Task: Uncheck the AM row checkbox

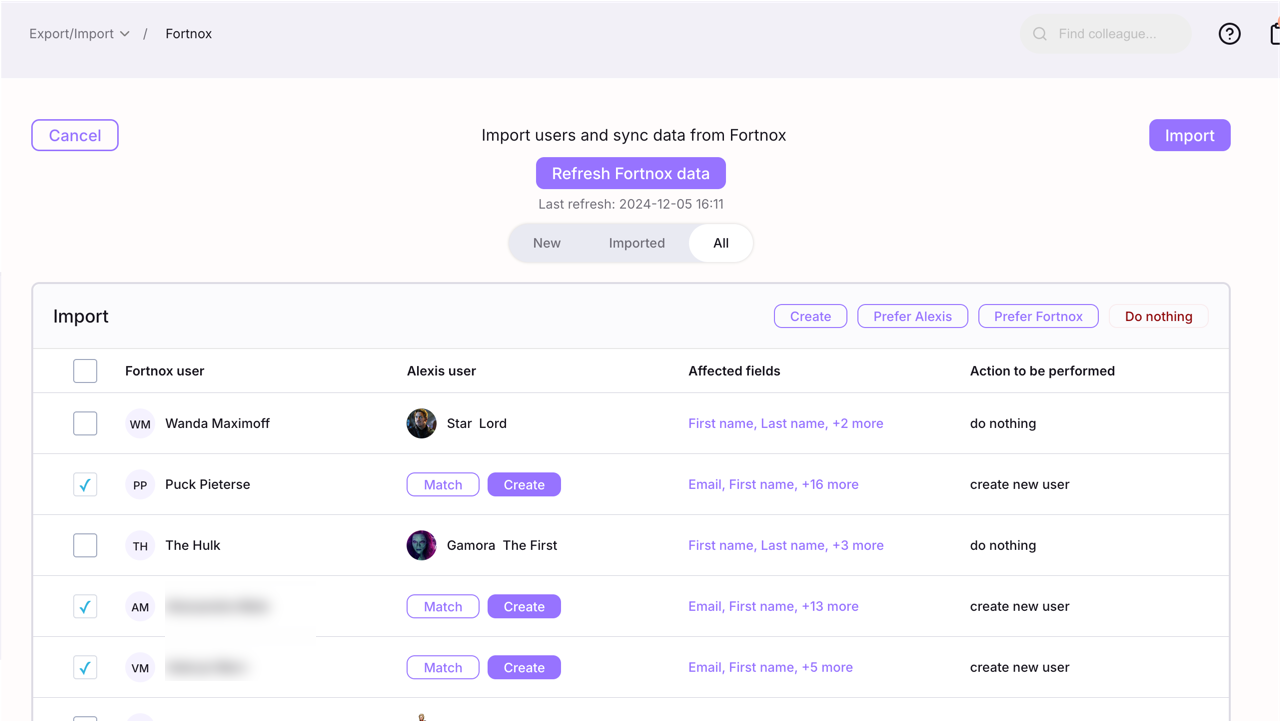Action: tap(85, 607)
